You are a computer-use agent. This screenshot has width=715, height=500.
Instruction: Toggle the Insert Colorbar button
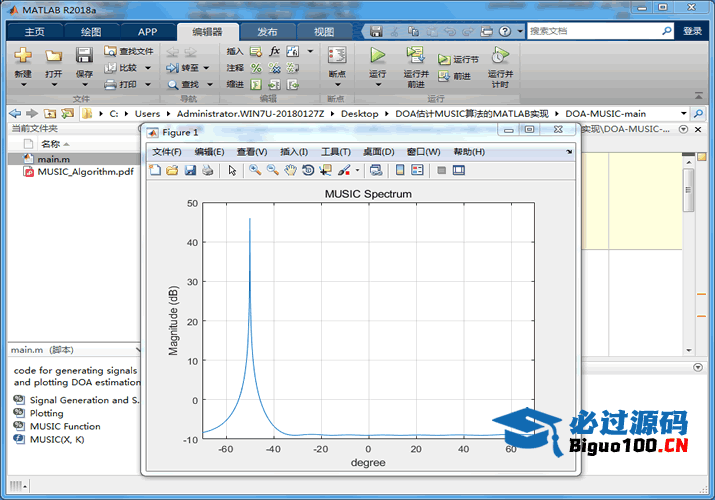(400, 170)
